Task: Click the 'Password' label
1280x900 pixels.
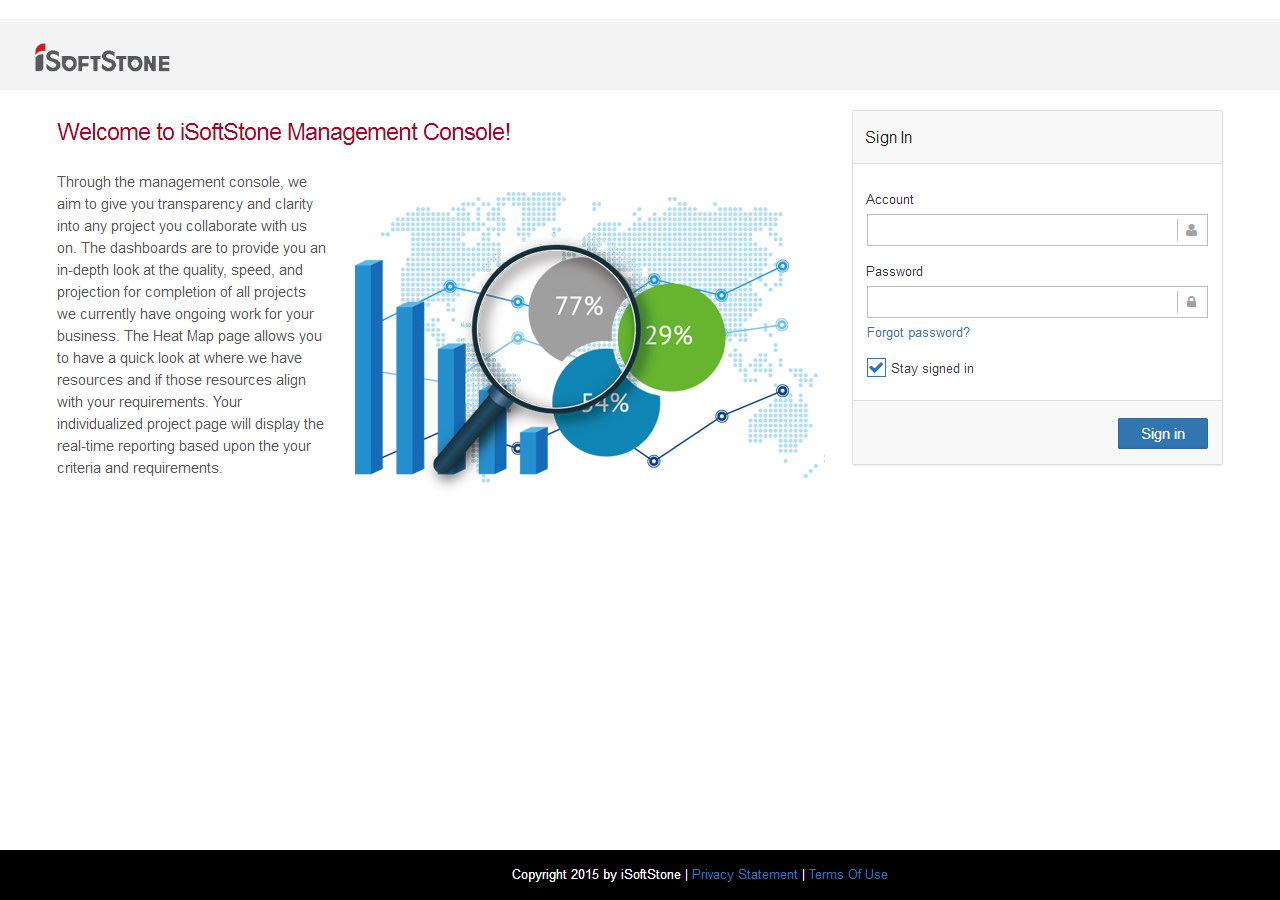Action: pos(894,272)
